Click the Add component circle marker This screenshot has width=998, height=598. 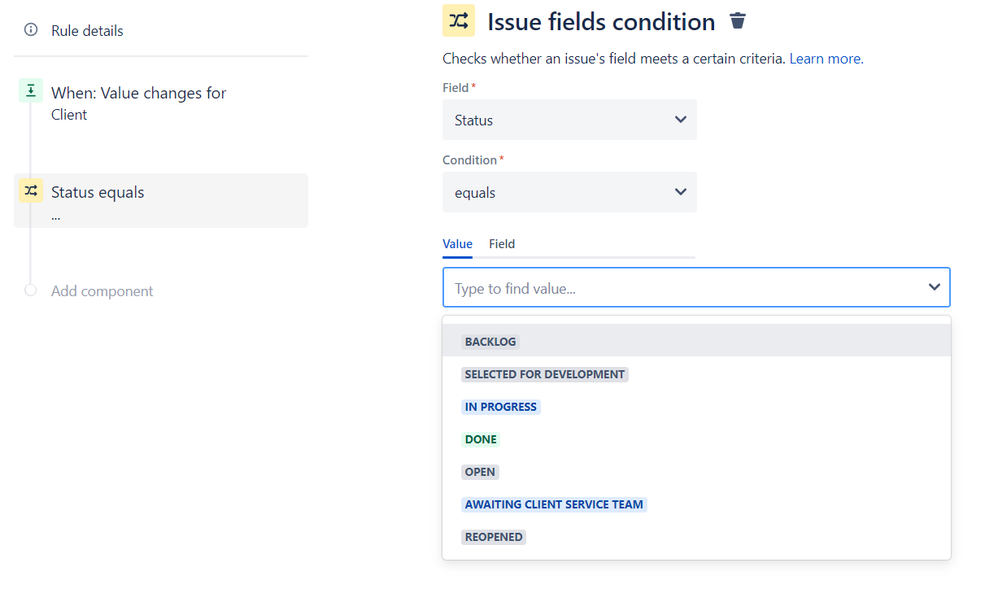coord(31,291)
